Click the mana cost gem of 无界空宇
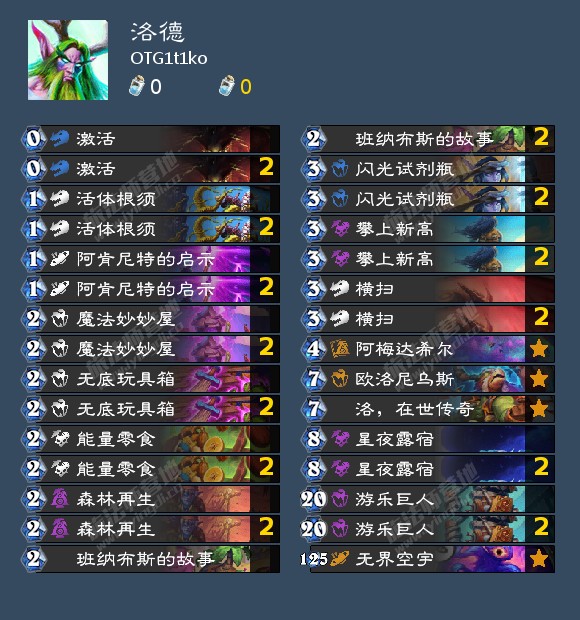 click(x=314, y=559)
